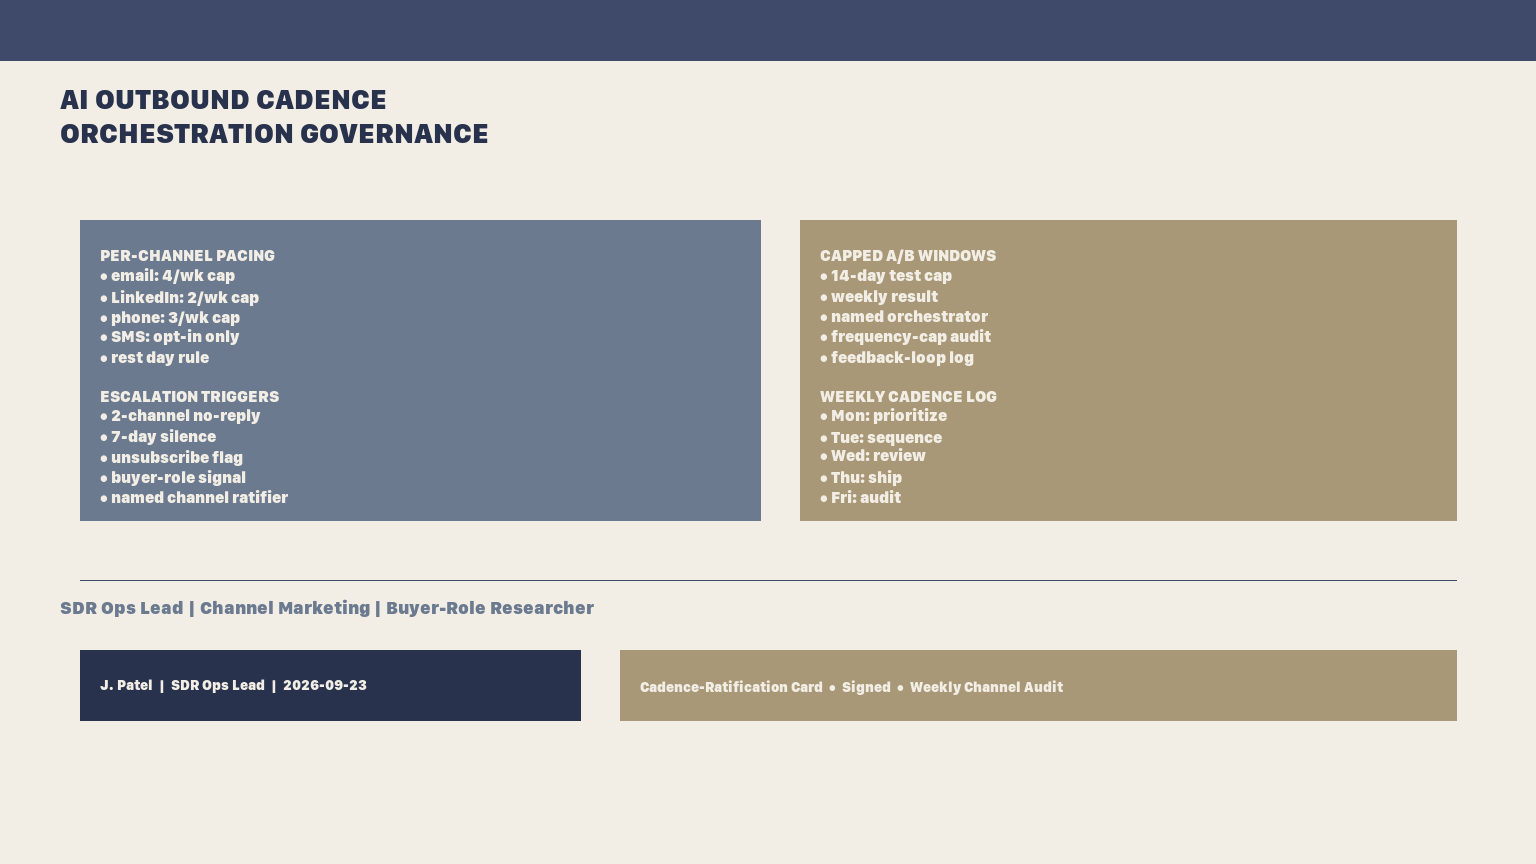This screenshot has width=1536, height=864.
Task: Select the 'SMS: opt-in only' line
Action: pyautogui.click(x=169, y=337)
